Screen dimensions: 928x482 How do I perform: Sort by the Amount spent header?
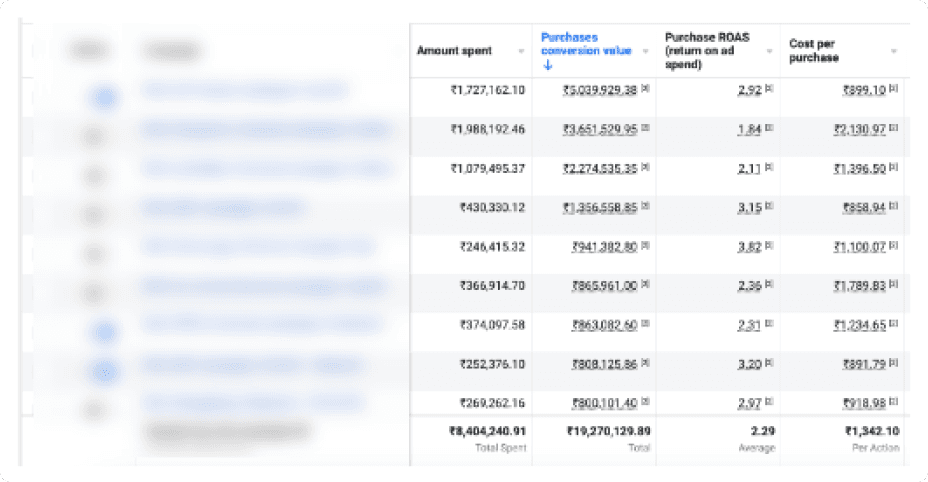coord(454,51)
